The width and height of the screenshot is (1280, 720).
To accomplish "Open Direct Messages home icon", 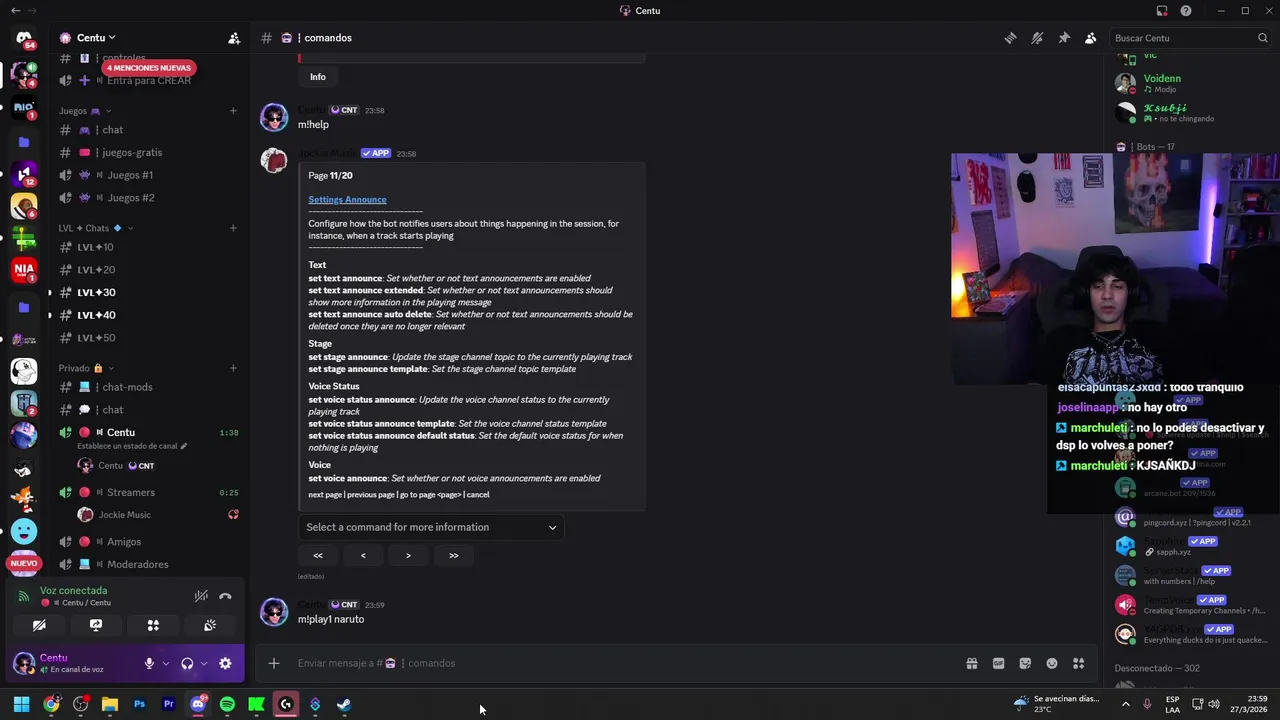I will point(24,38).
